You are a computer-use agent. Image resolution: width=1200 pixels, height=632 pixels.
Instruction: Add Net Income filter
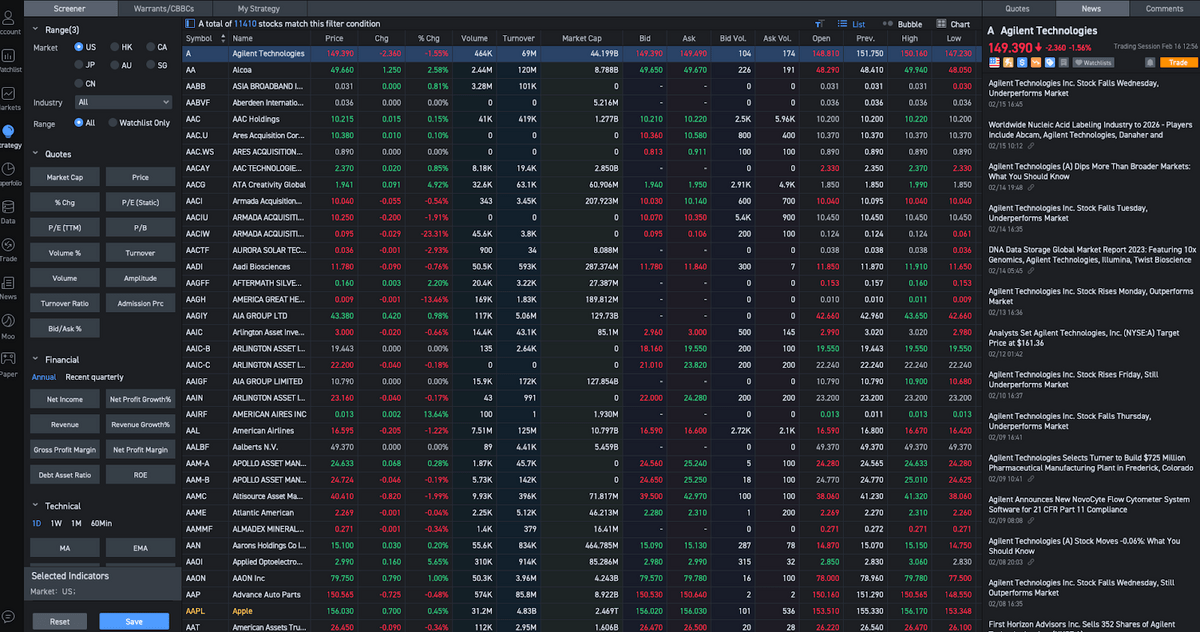65,399
